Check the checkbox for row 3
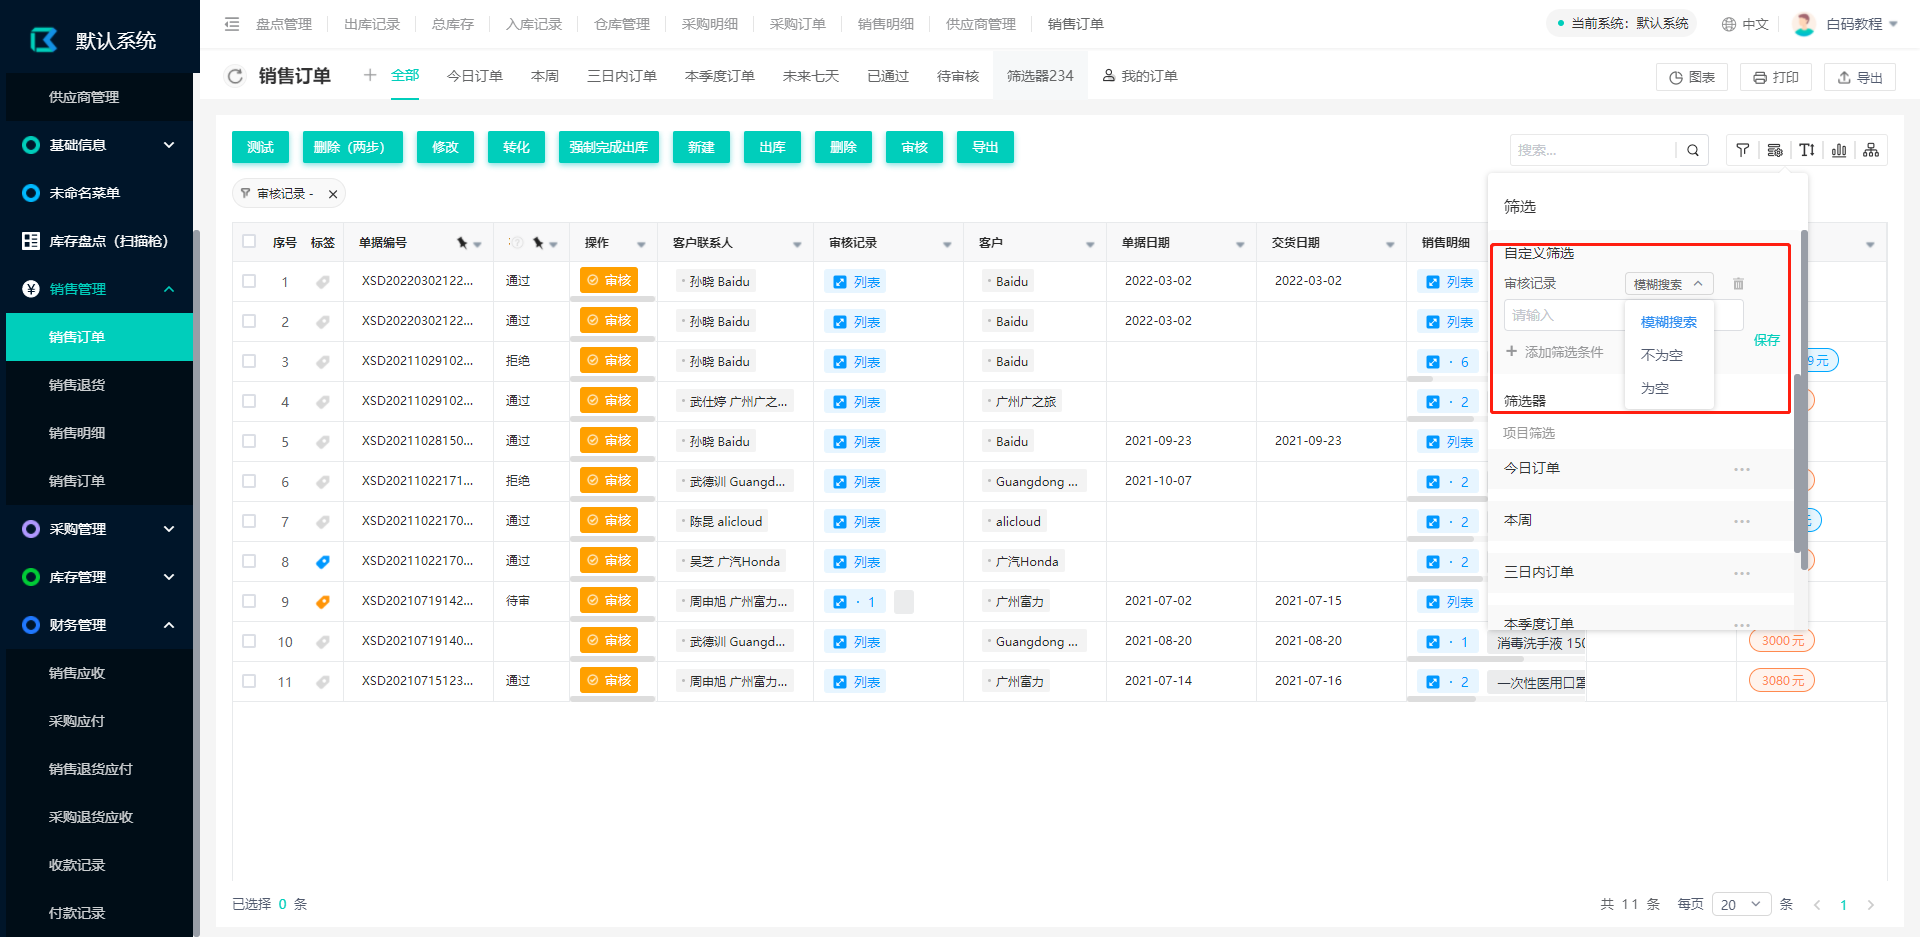This screenshot has width=1920, height=937. (249, 361)
